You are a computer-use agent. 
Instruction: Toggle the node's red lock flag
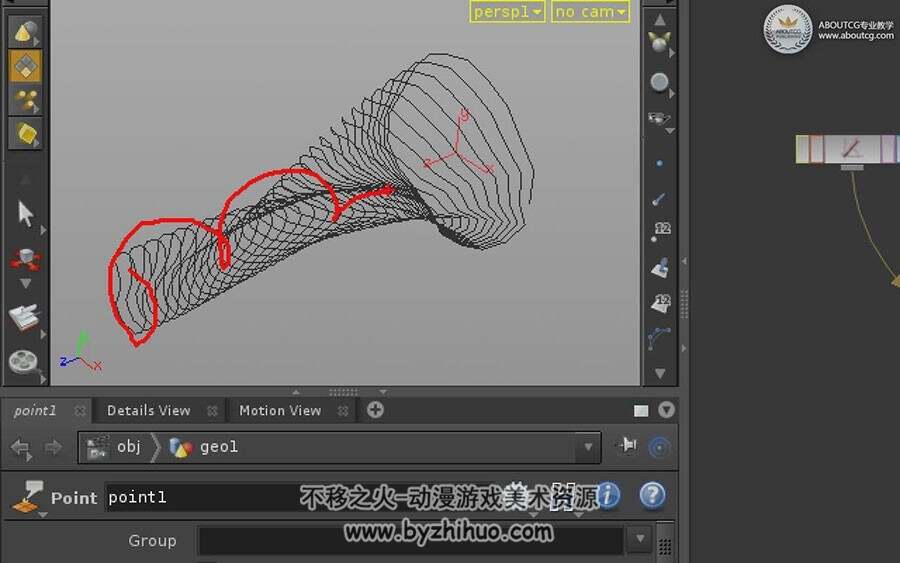[817, 149]
